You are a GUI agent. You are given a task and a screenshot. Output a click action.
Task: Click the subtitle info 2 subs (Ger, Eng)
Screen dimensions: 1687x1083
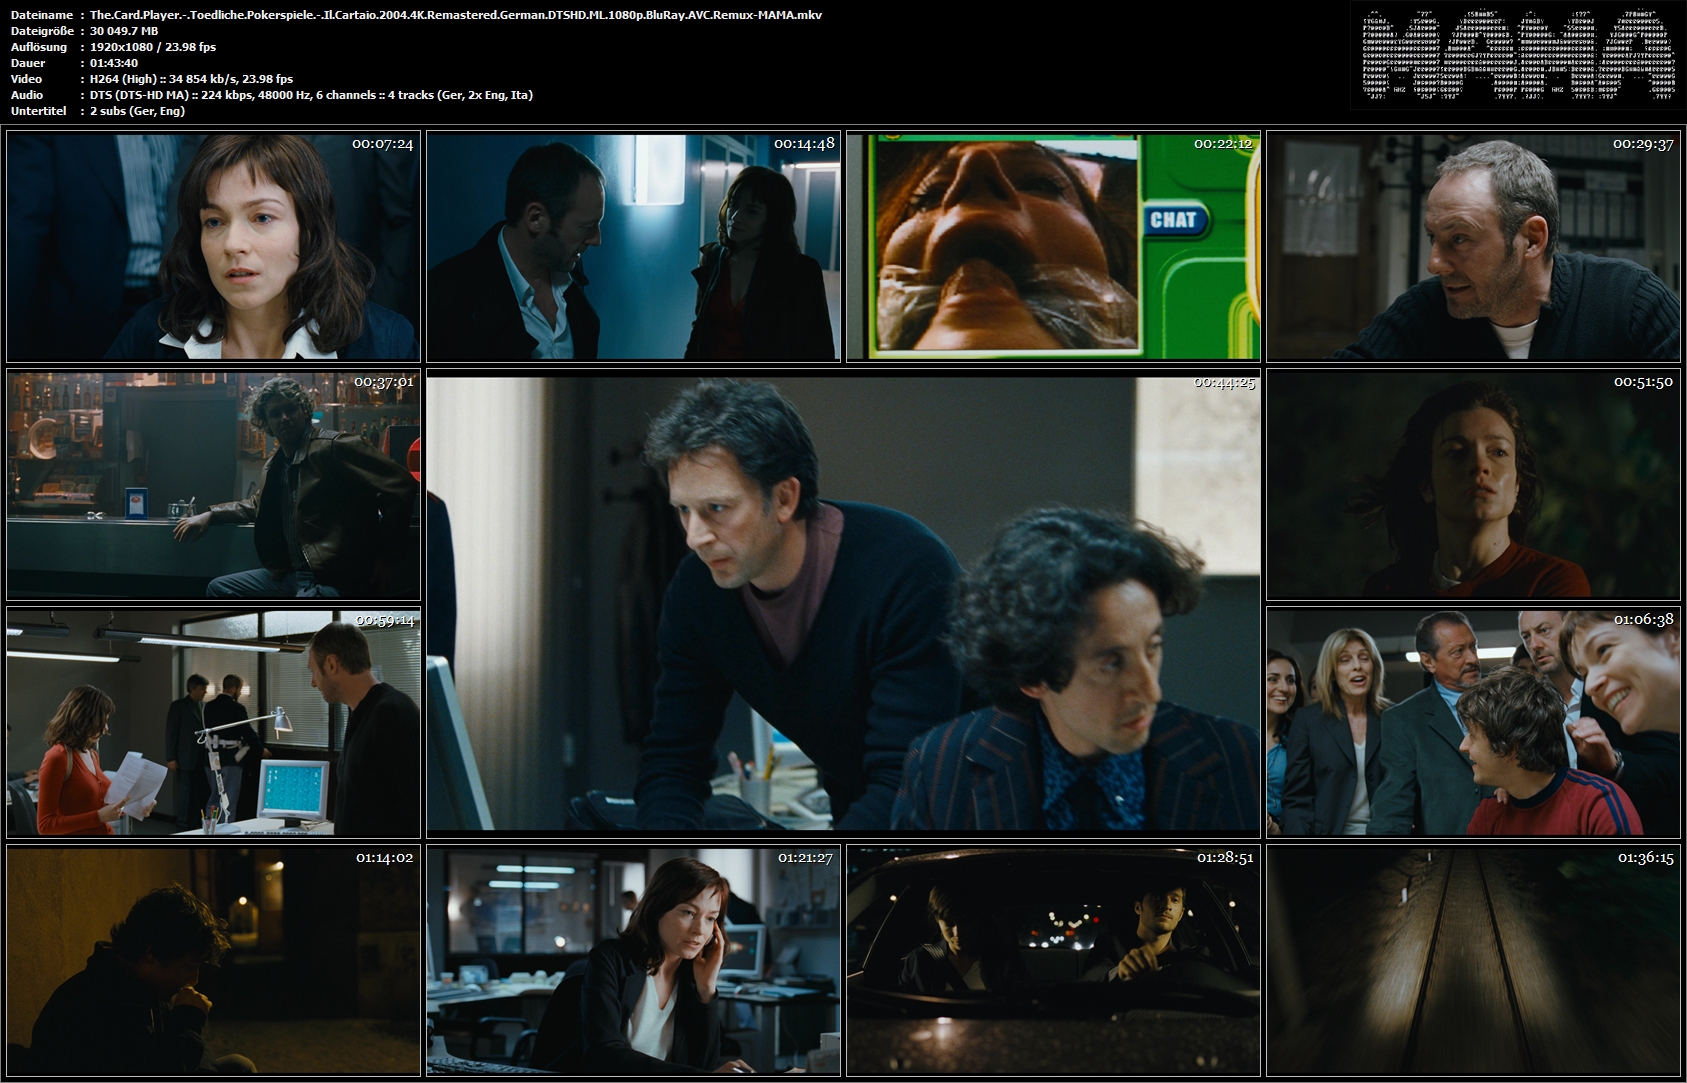pyautogui.click(x=137, y=111)
